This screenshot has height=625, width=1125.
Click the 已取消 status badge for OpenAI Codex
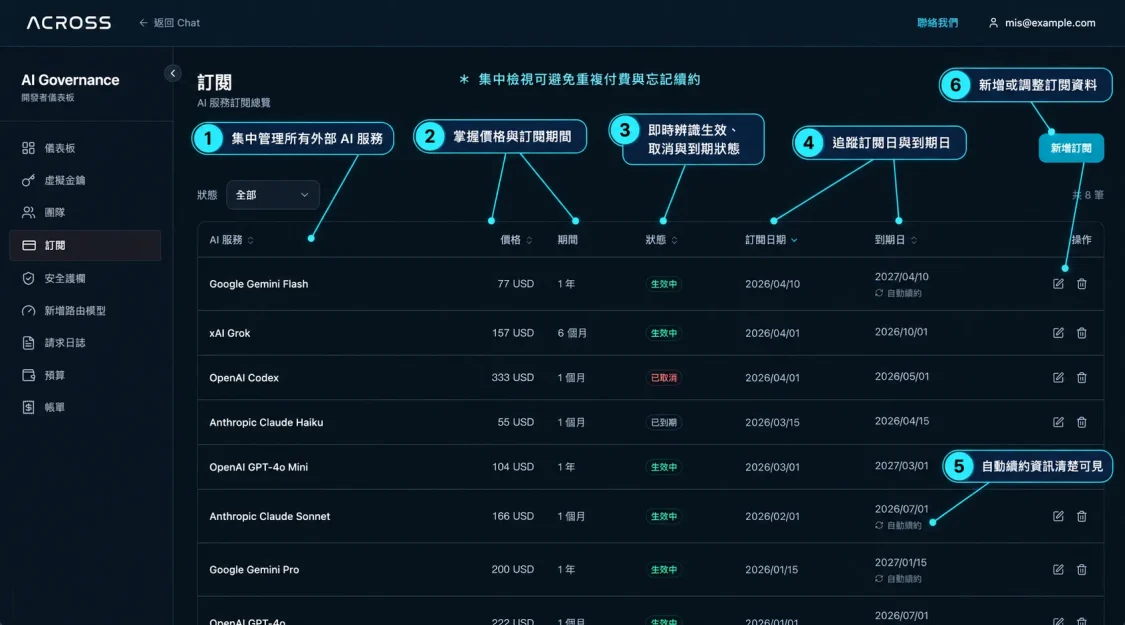(664, 377)
